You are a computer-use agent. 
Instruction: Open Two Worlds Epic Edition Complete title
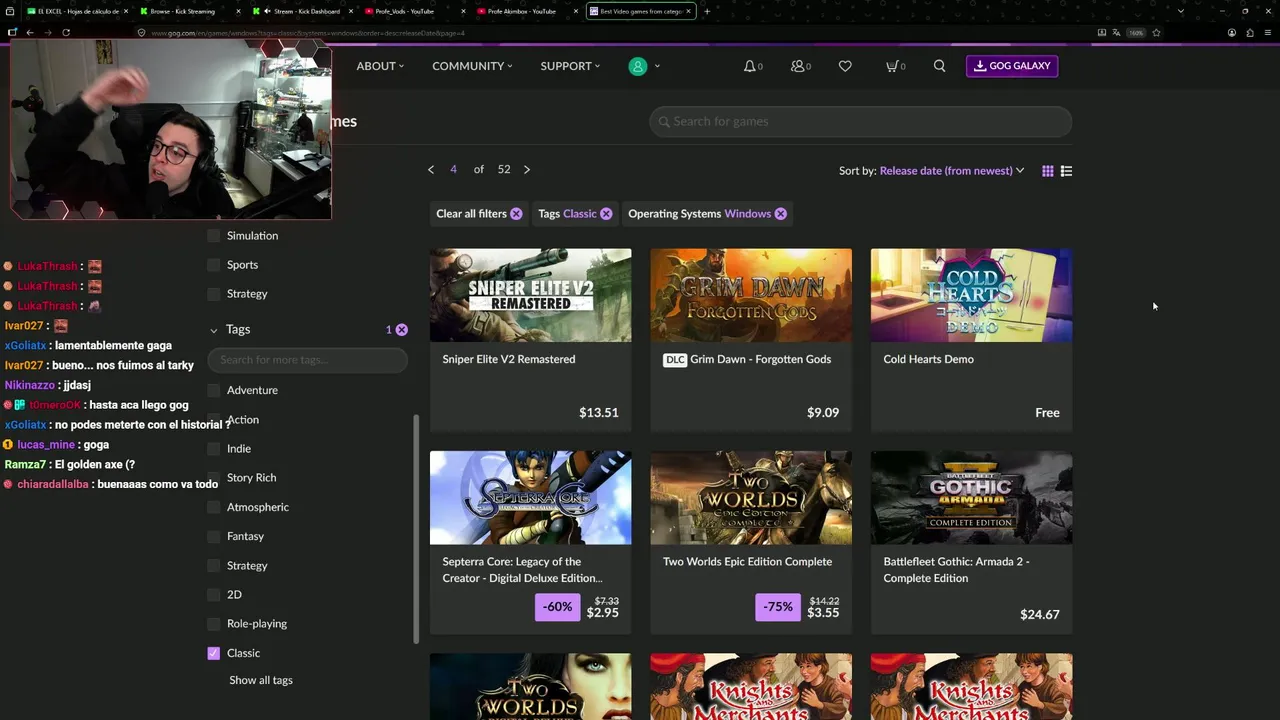(747, 562)
